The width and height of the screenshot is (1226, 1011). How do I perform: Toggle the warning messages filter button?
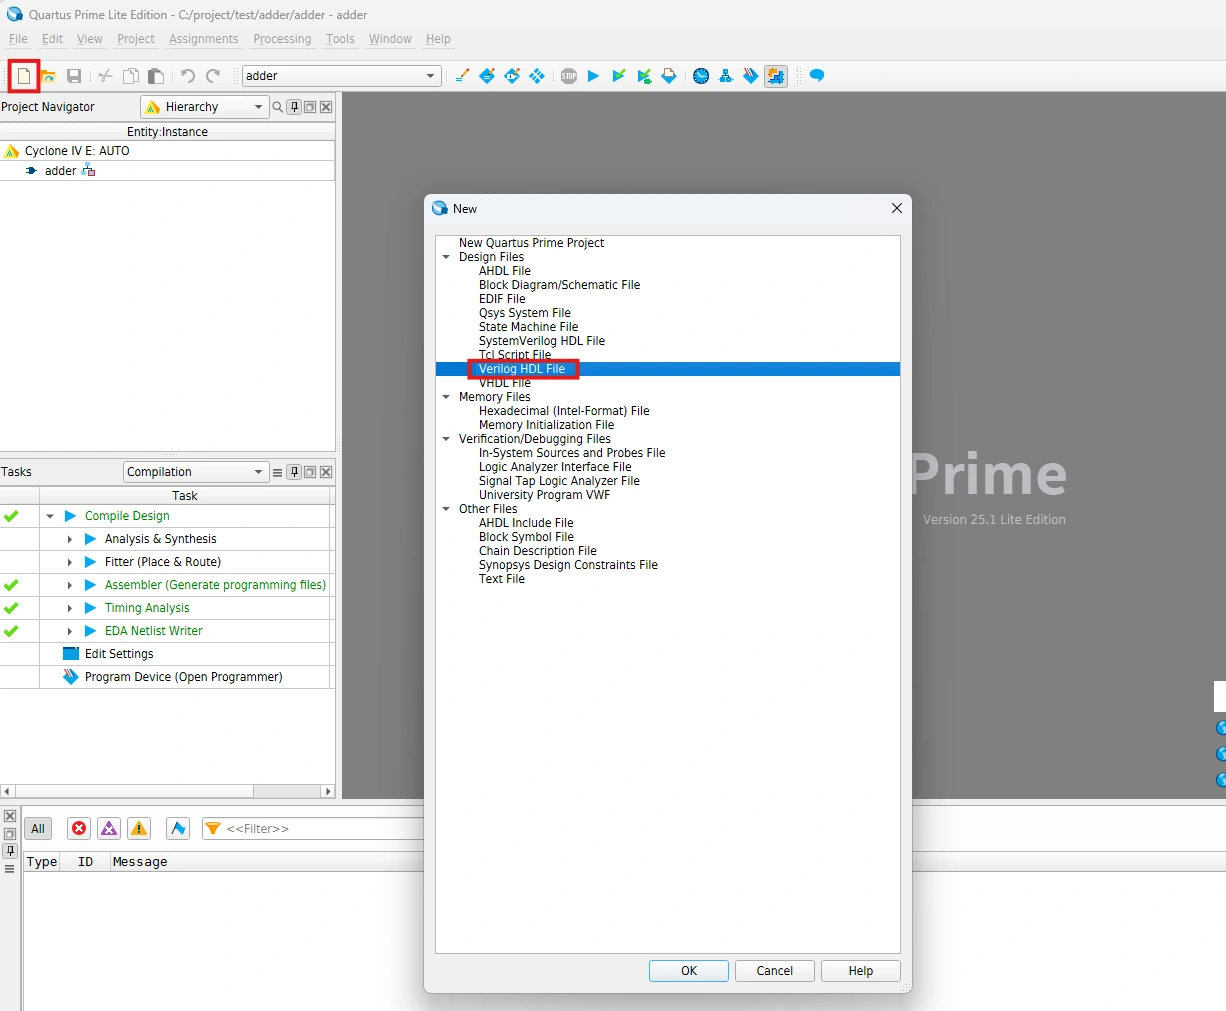tap(139, 828)
